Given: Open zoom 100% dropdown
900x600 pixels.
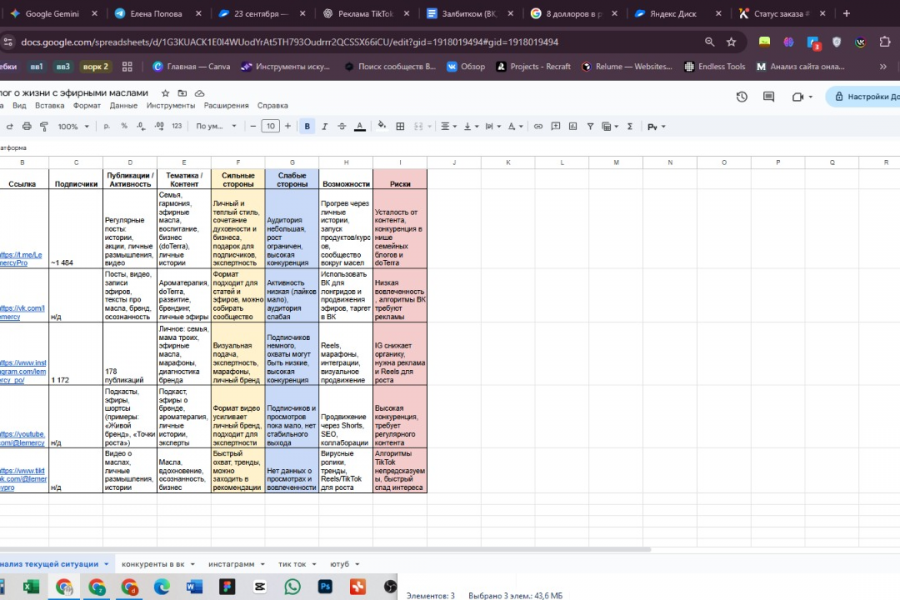Looking at the screenshot, I should [73, 126].
